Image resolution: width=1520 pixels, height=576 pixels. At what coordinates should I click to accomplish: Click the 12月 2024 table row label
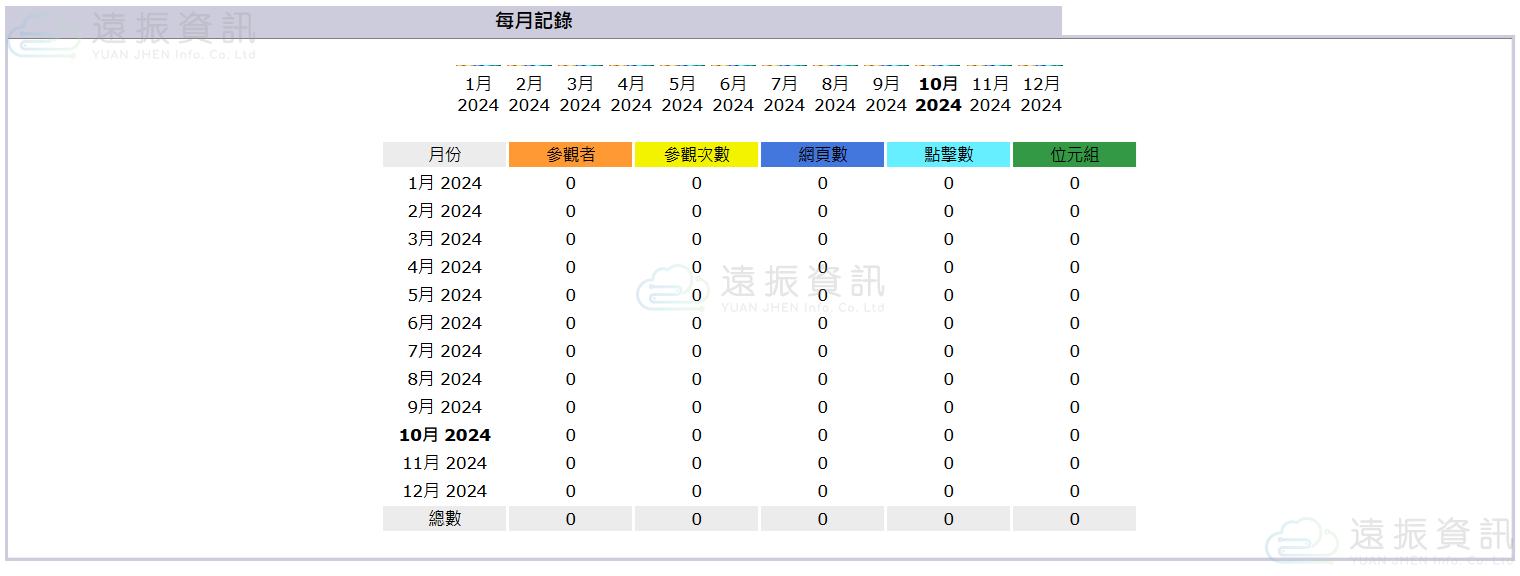click(x=444, y=491)
